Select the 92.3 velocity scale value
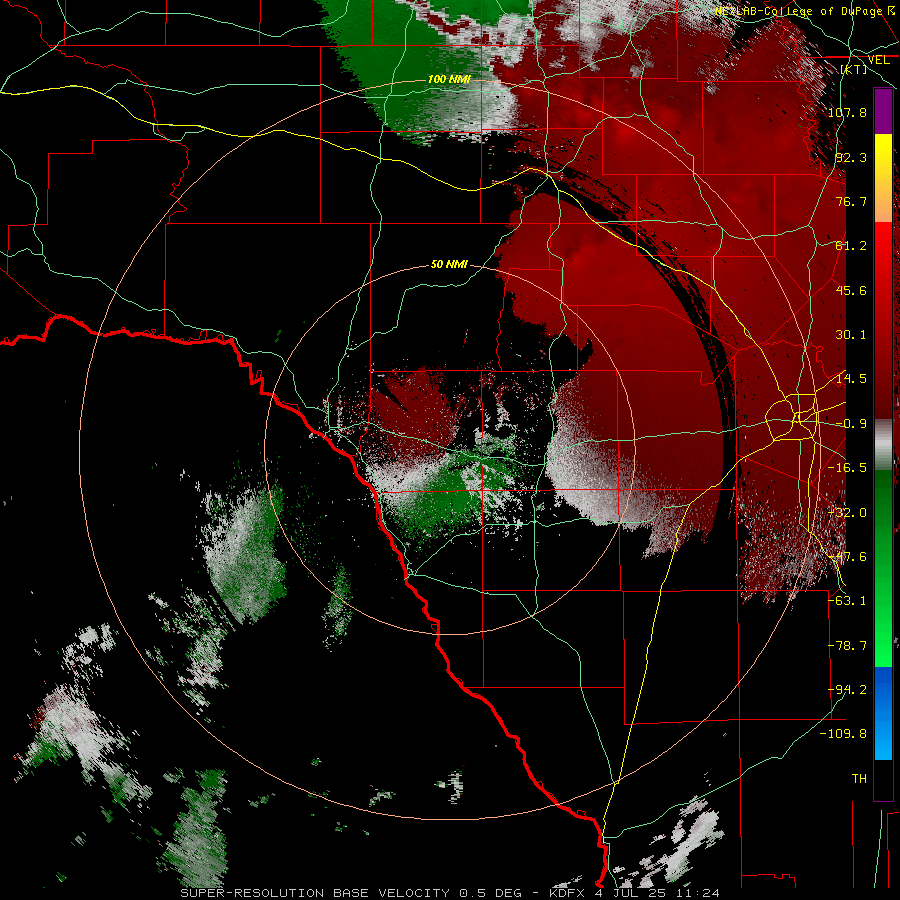Image resolution: width=900 pixels, height=900 pixels. pos(851,157)
